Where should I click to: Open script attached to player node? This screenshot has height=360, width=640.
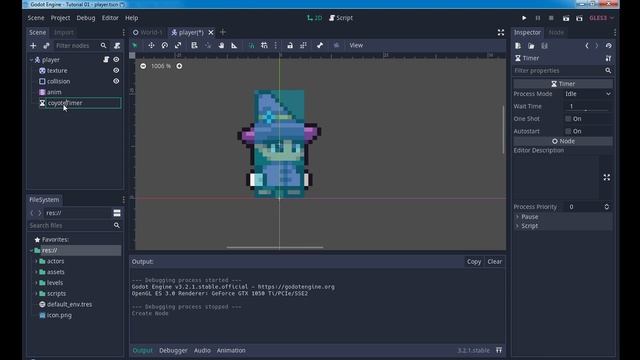point(106,60)
